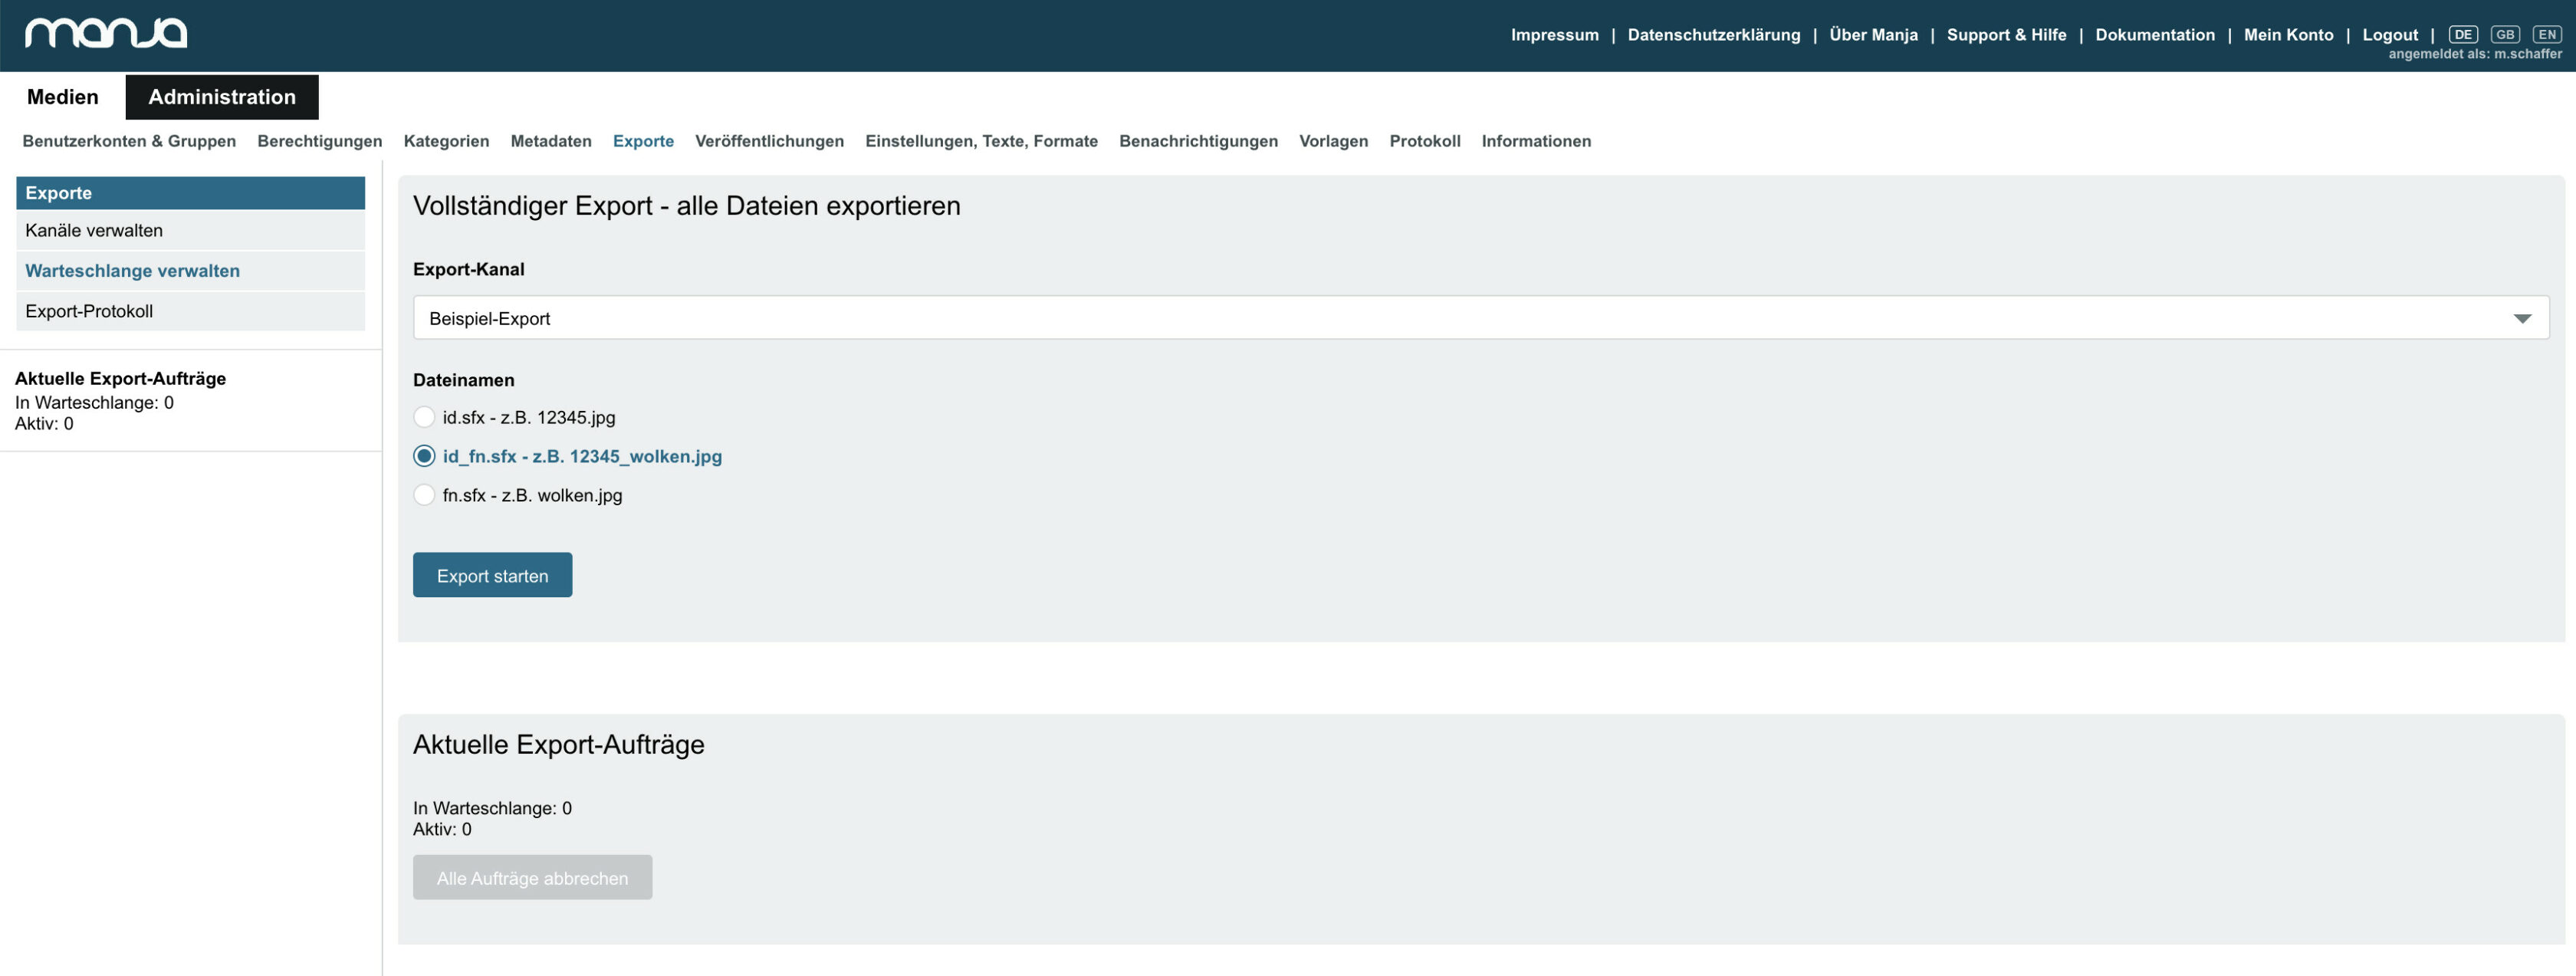Open the Mein Konto link
The image size is (2576, 976).
click(x=2288, y=35)
